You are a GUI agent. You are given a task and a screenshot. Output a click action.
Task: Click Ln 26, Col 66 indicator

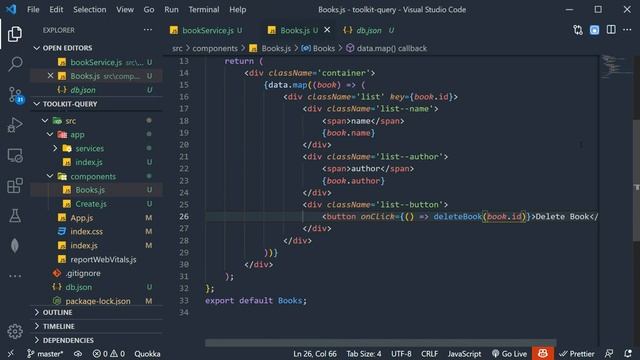coord(315,353)
